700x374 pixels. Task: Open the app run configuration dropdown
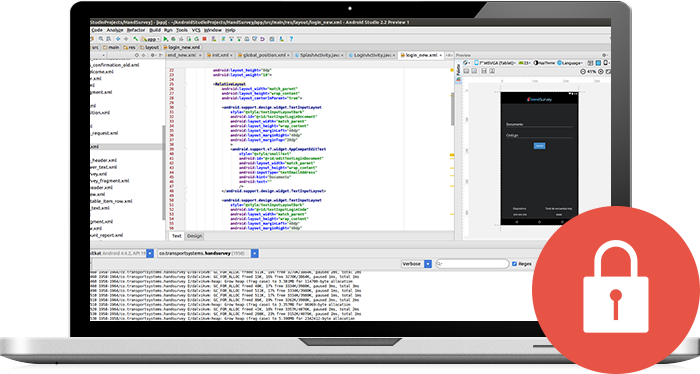pos(151,39)
